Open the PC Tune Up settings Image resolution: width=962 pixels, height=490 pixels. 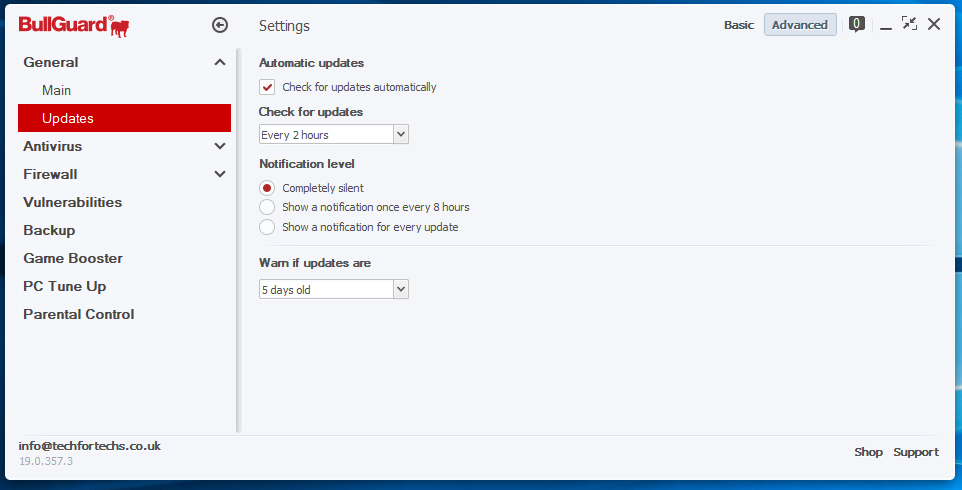pyautogui.click(x=64, y=286)
